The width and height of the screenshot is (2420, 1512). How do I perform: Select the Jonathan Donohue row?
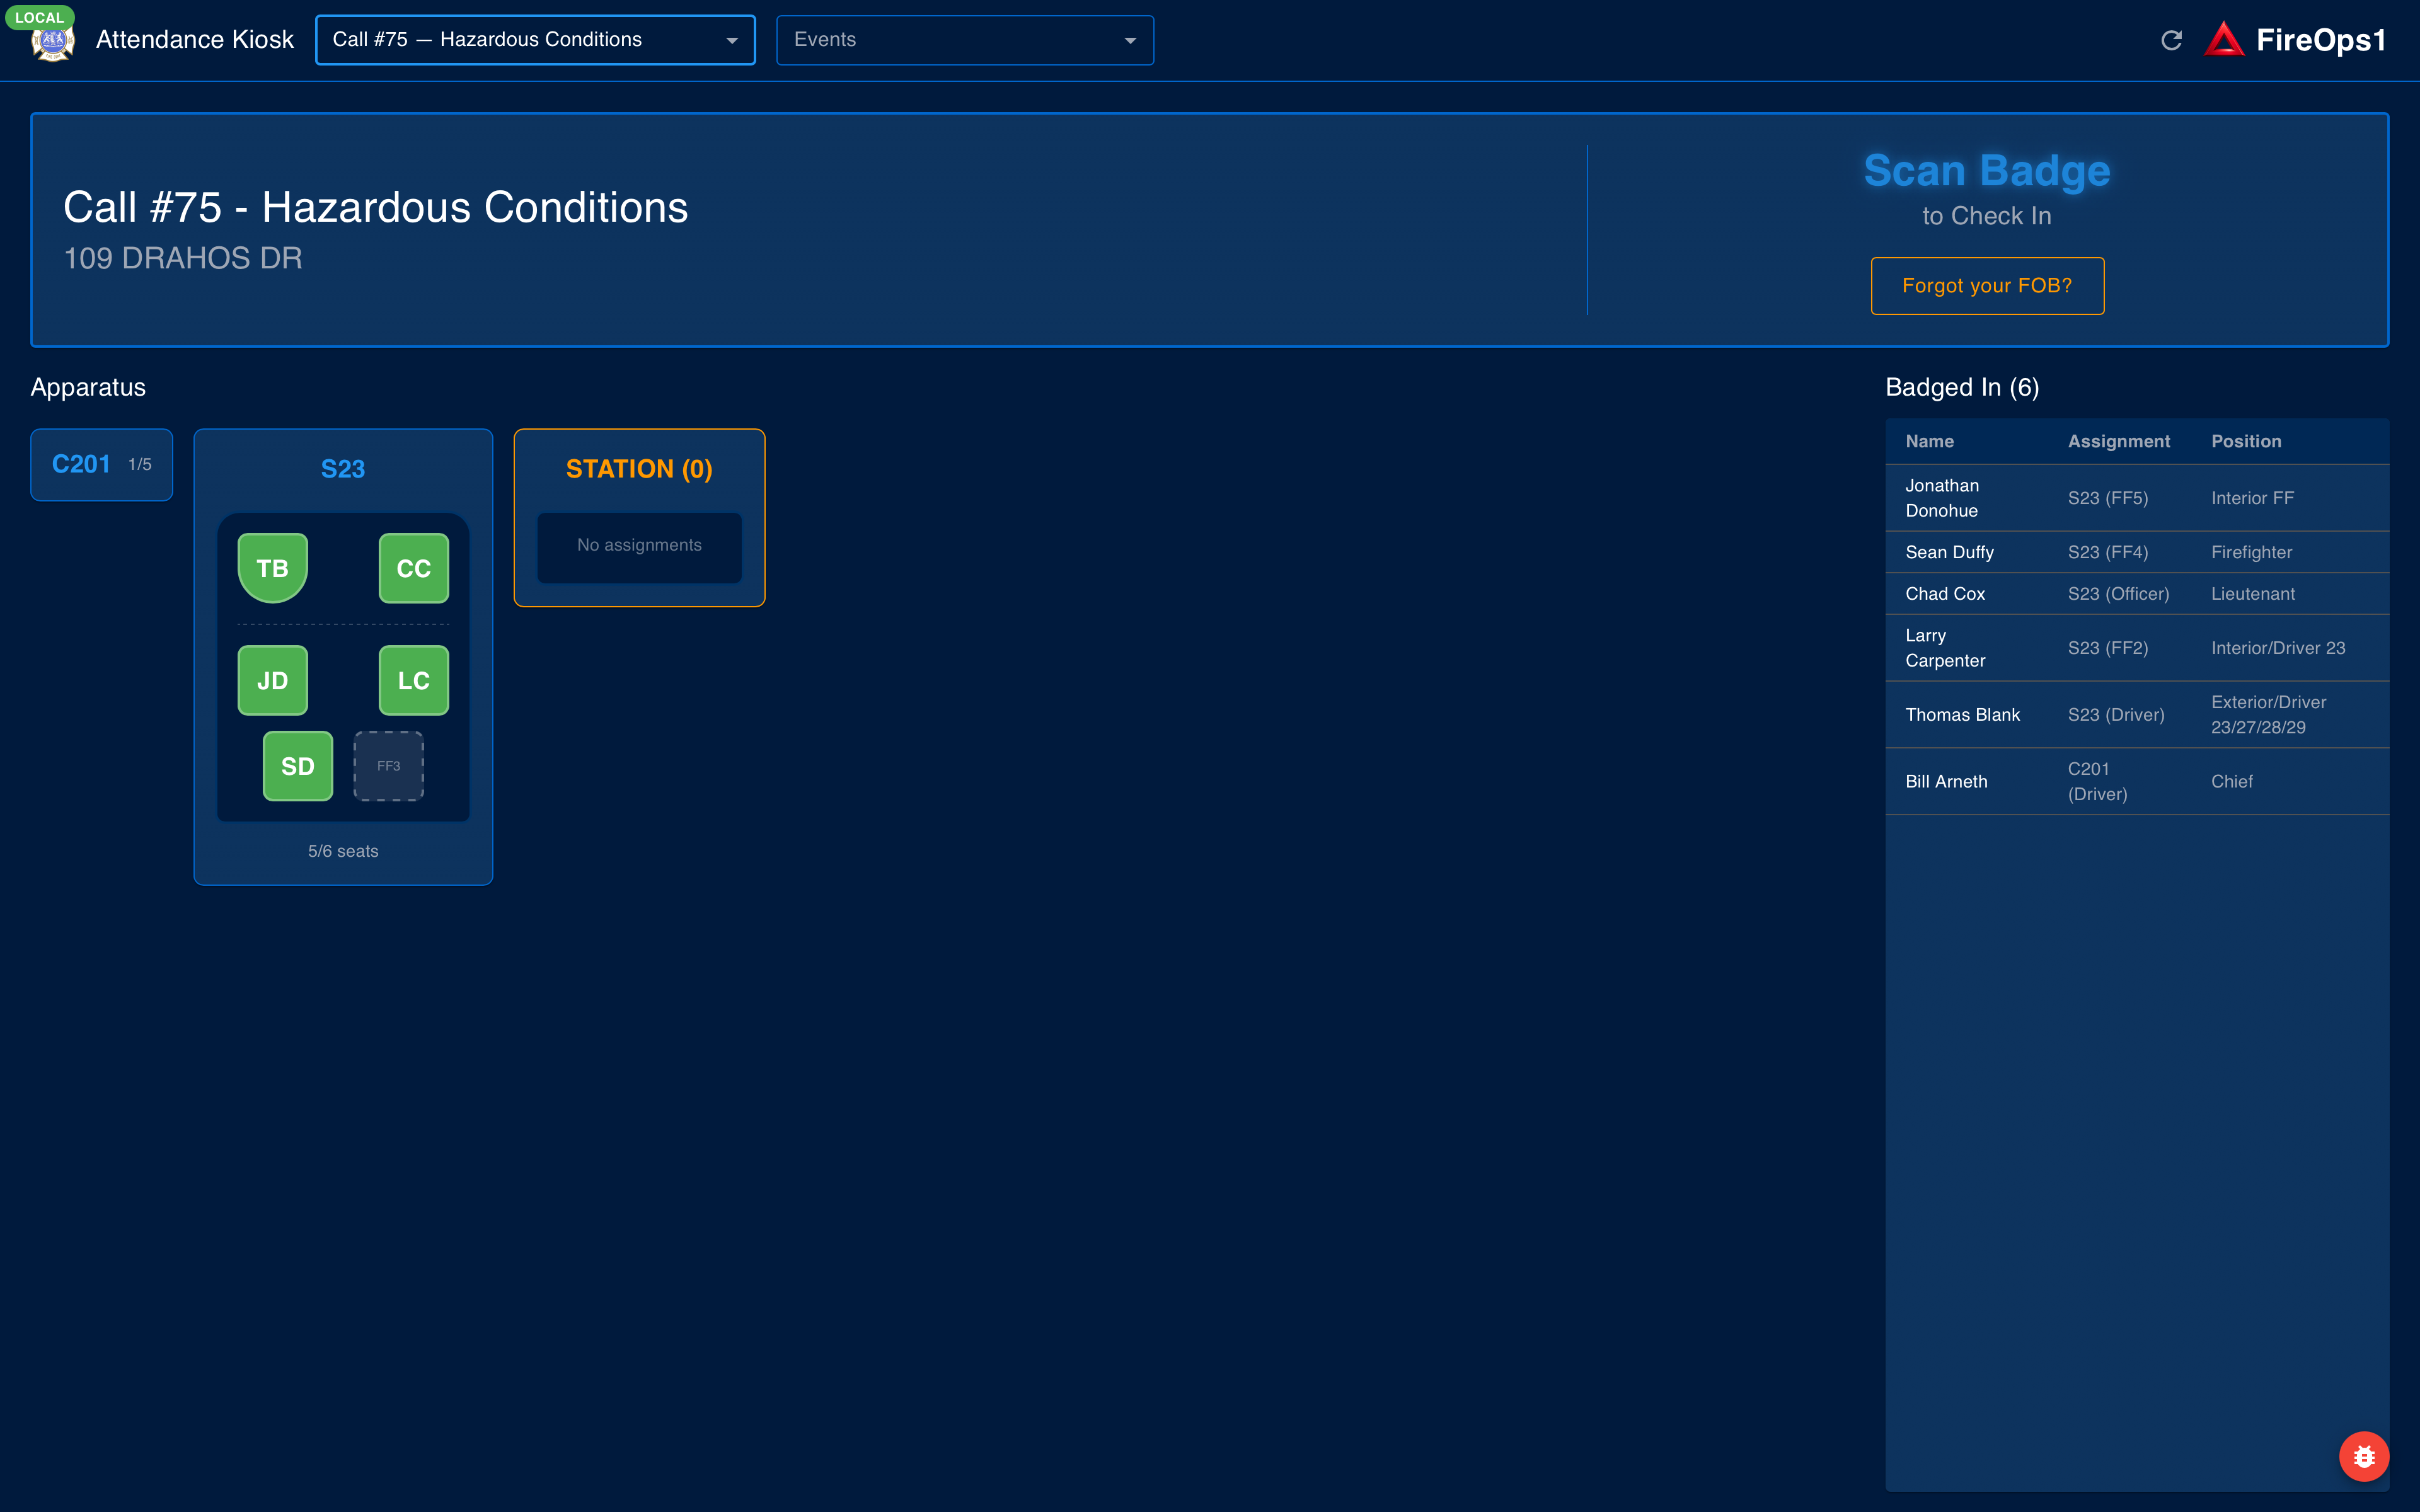pyautogui.click(x=2137, y=498)
